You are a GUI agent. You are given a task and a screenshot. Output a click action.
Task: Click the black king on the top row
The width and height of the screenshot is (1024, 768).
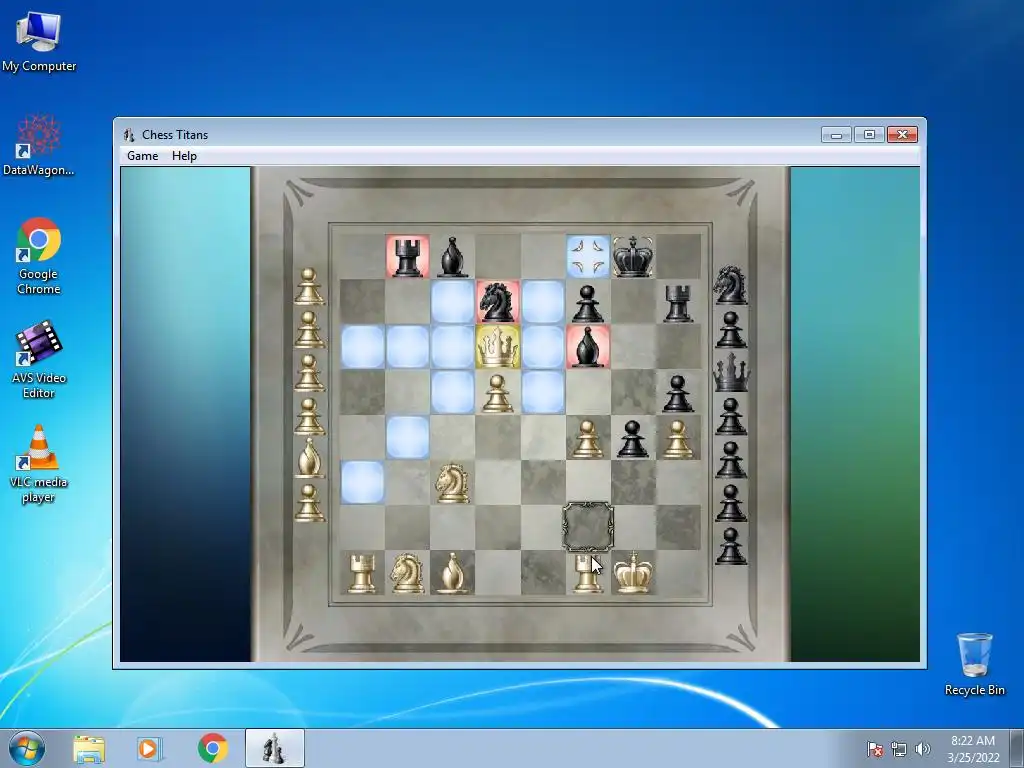coord(633,257)
